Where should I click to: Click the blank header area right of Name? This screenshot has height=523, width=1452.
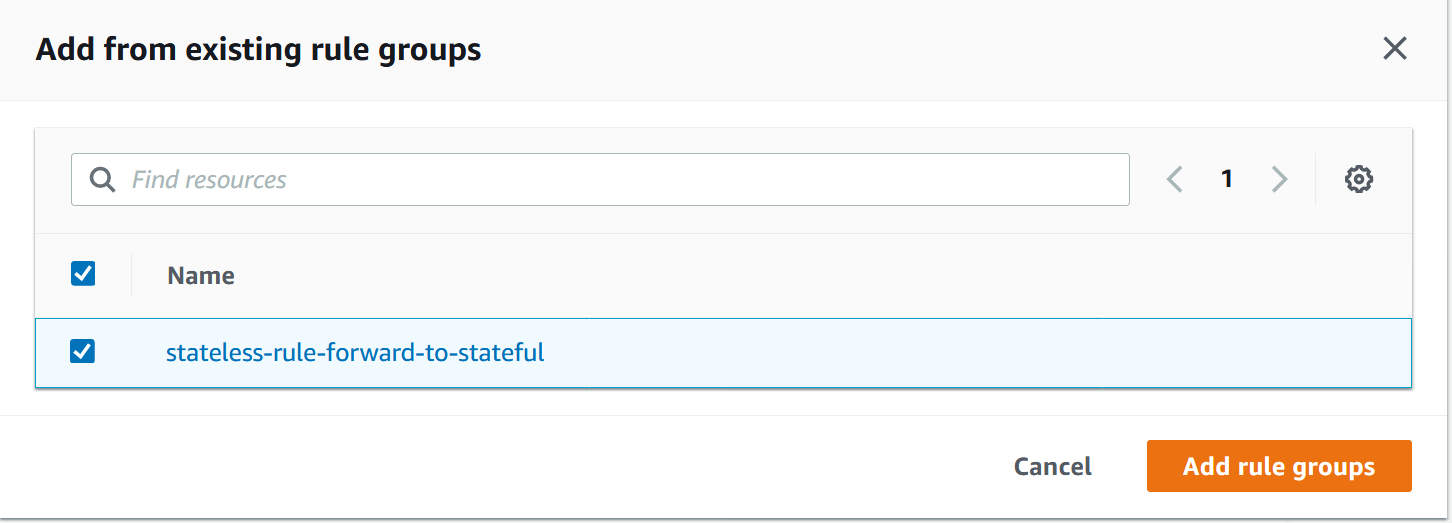coord(820,275)
